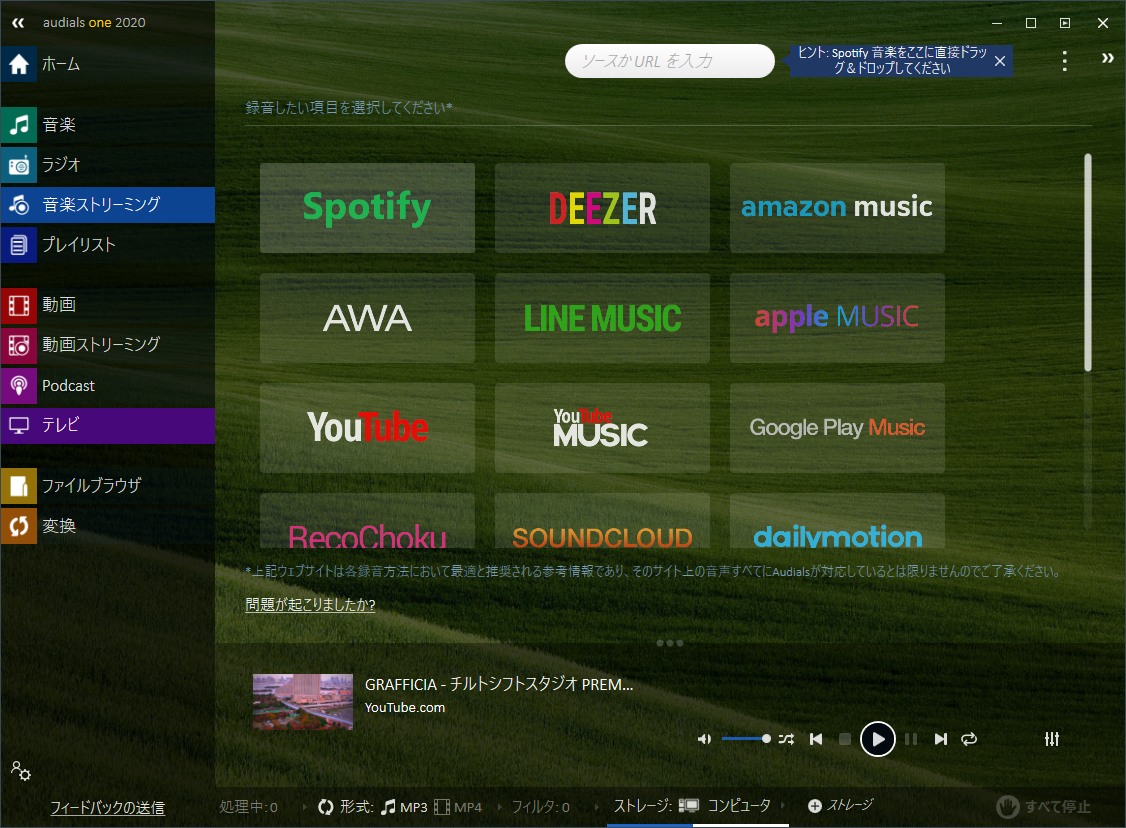Screen dimensions: 1126x828
Task: Click the MP4 video format
Action: coord(458,807)
